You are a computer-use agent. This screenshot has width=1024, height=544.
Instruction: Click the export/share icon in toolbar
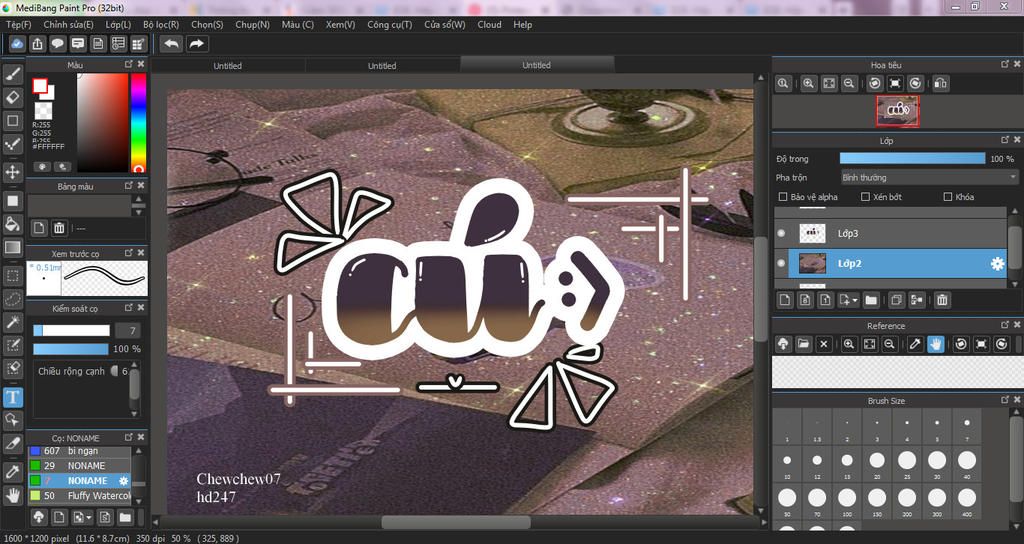[38, 44]
